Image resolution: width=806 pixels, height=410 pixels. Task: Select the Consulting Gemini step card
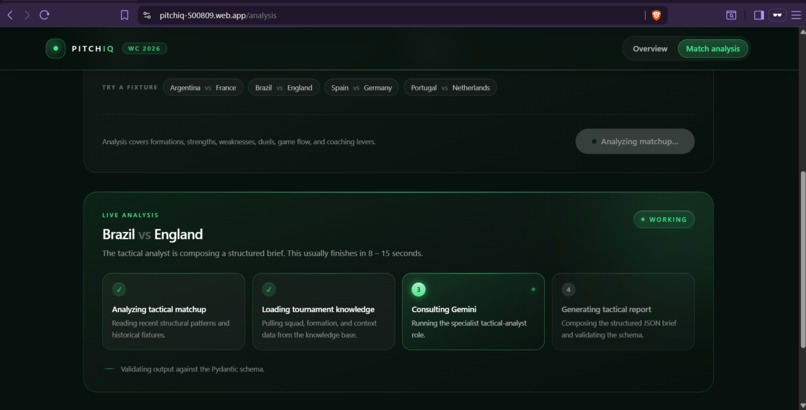pos(473,311)
